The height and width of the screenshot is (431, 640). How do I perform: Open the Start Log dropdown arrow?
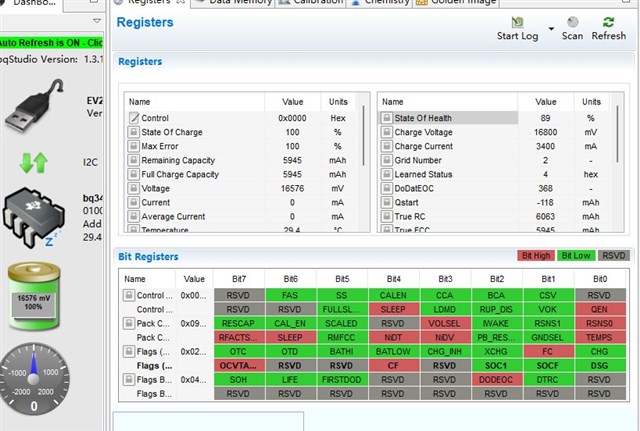coord(551,29)
